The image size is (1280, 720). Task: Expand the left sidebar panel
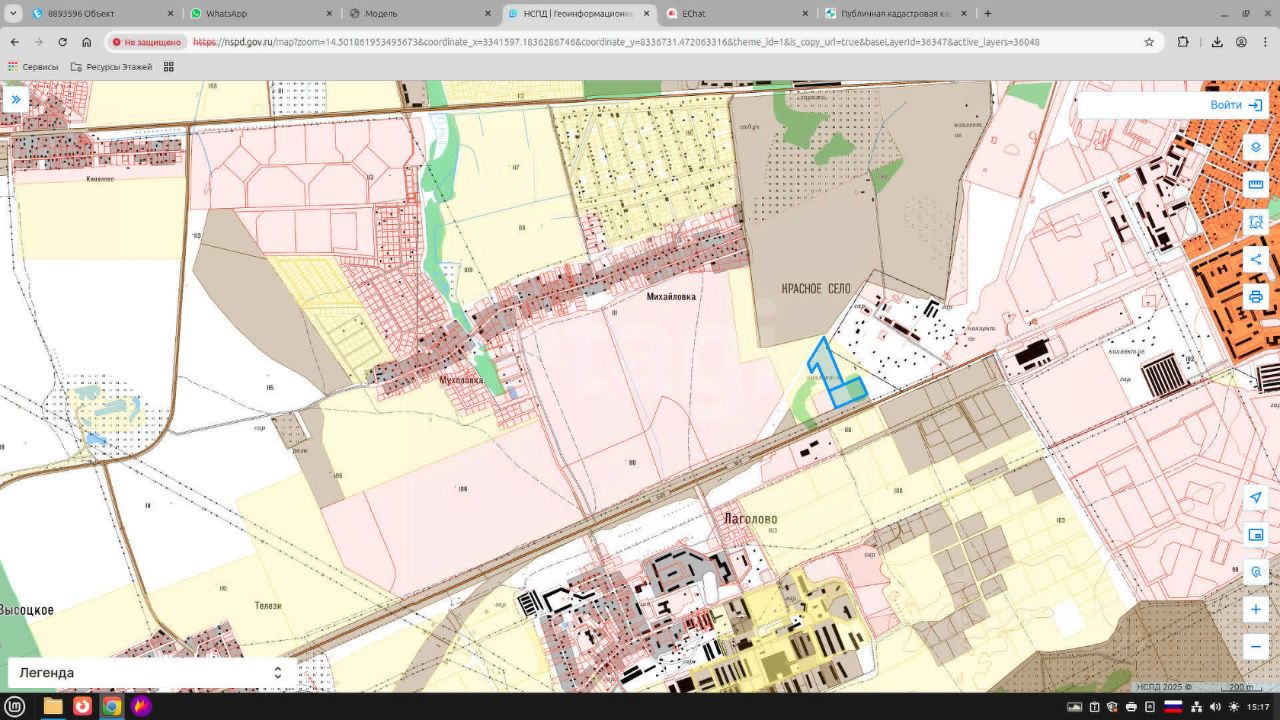coord(16,99)
